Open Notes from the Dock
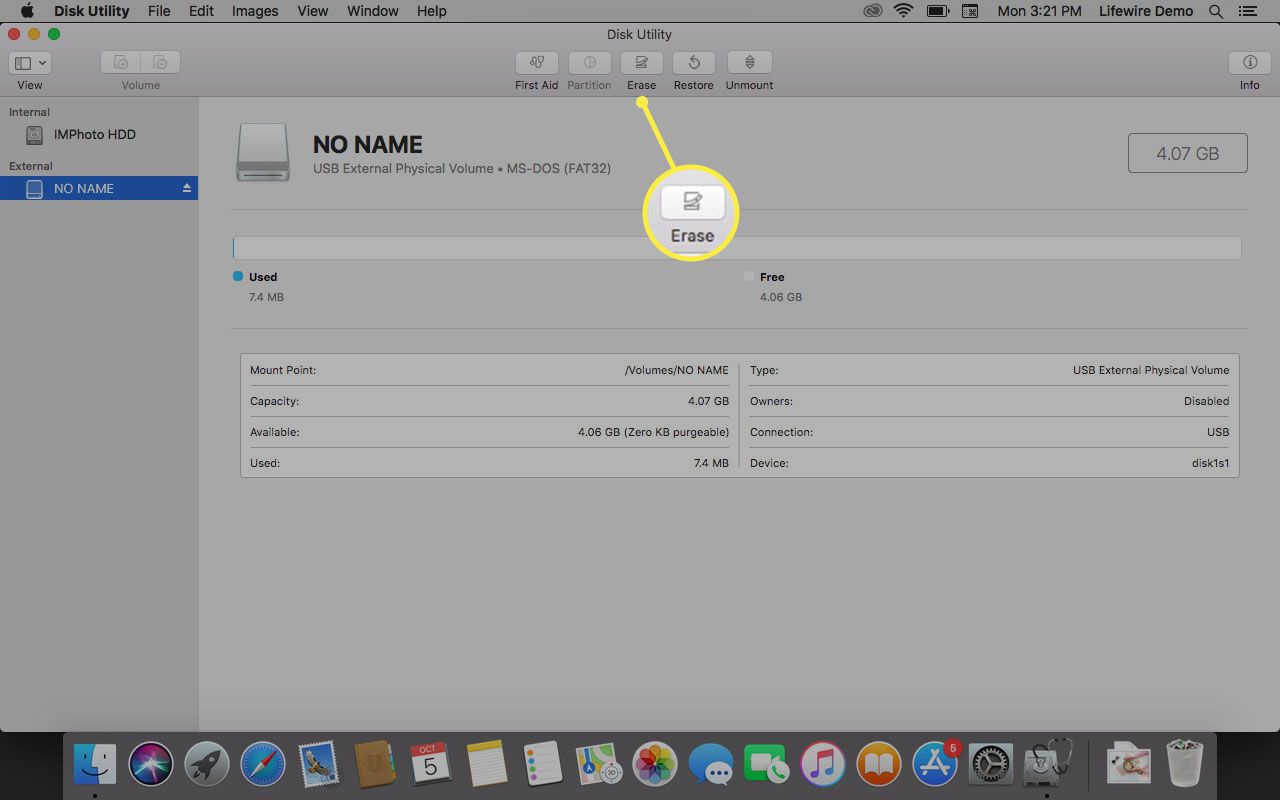This screenshot has height=800, width=1280. (487, 765)
